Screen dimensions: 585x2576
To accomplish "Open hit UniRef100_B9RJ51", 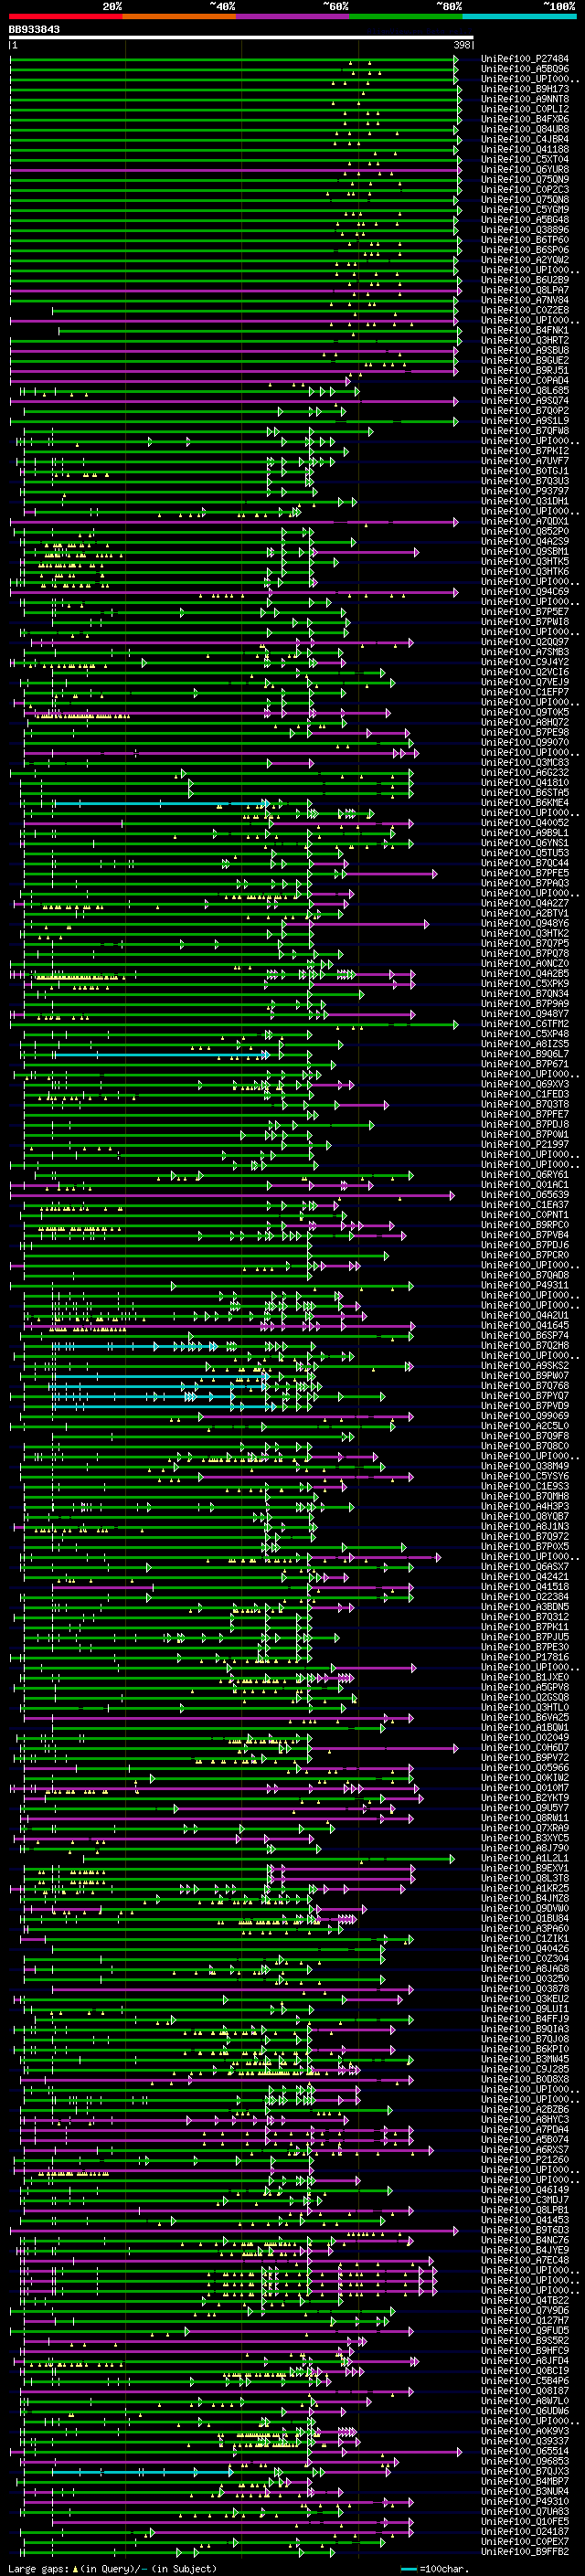I will pyautogui.click(x=524, y=370).
